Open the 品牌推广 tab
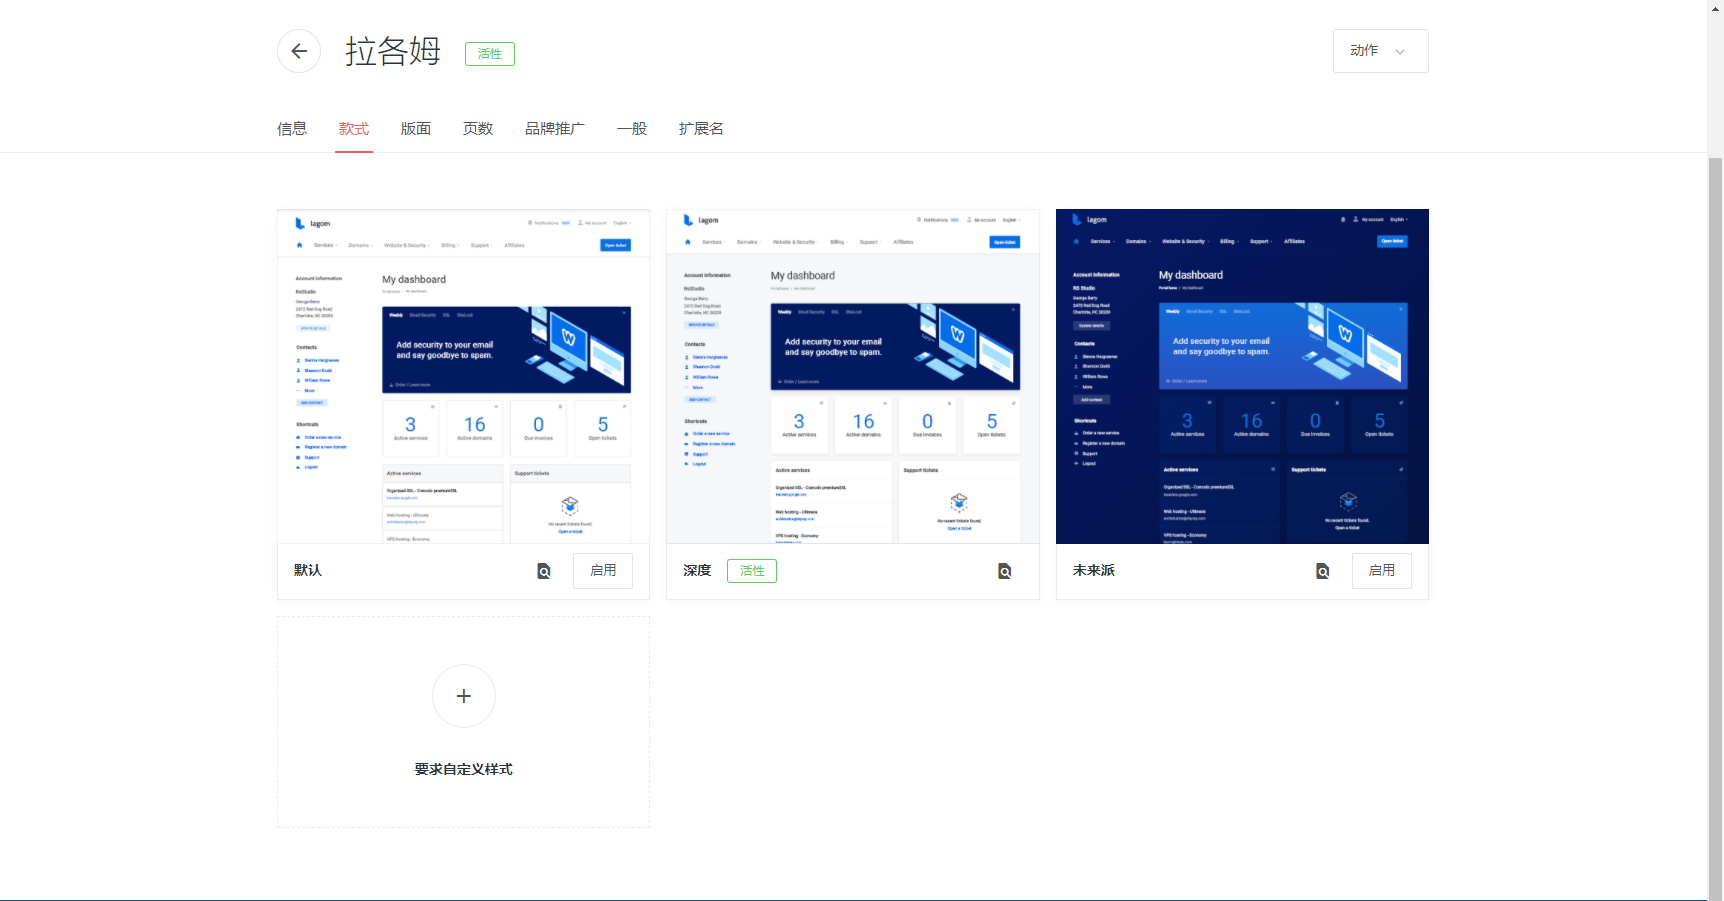This screenshot has width=1724, height=901. tap(555, 128)
